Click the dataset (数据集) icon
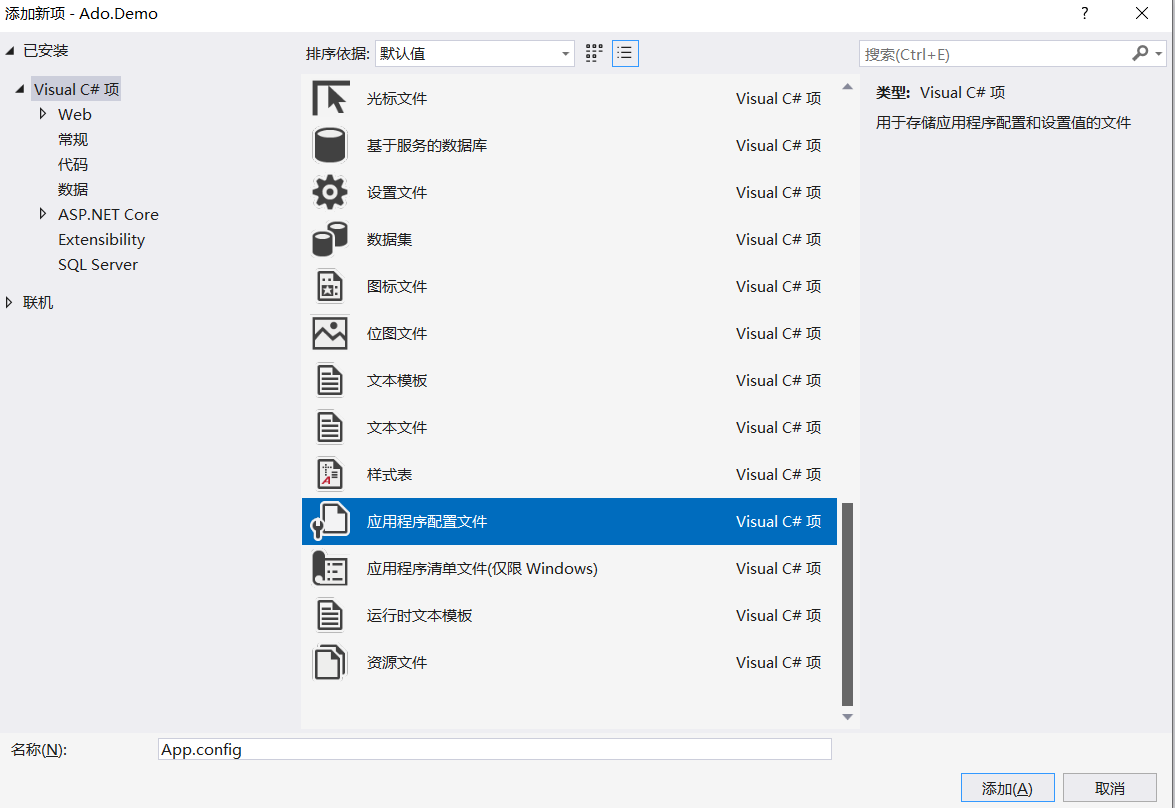Viewport: 1175px width, 808px height. [x=330, y=240]
